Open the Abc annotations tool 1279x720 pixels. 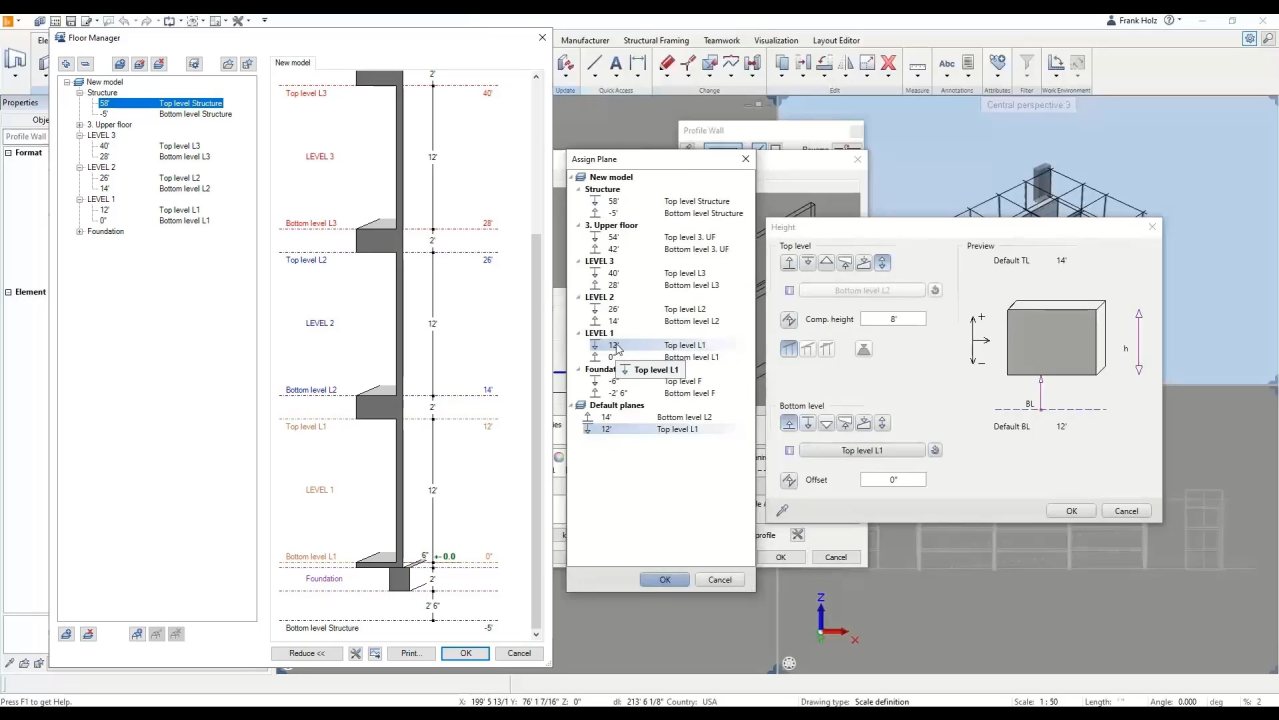point(946,64)
